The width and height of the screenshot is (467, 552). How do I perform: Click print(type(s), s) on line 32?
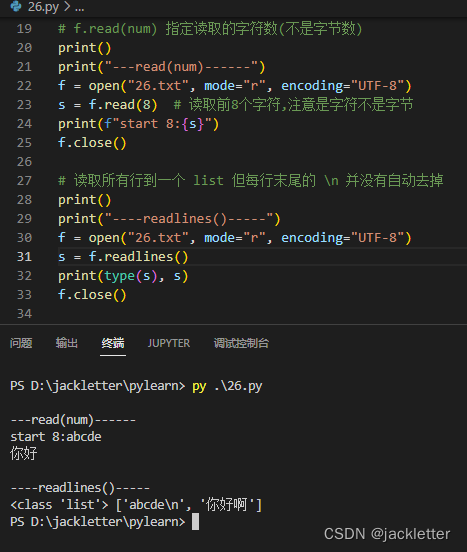coord(123,276)
